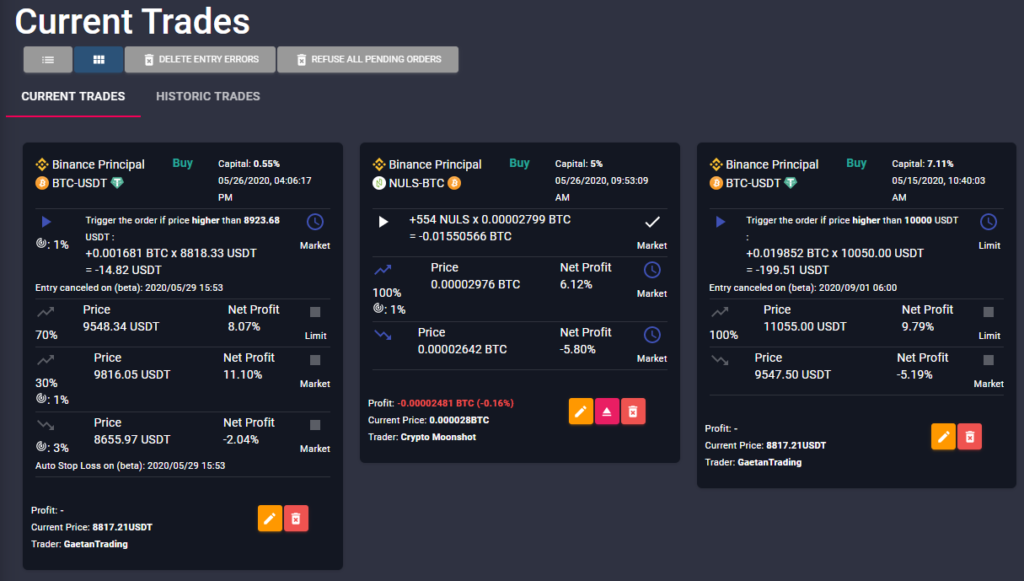The width and height of the screenshot is (1024, 581).
Task: Open the Current Trades tab
Action: point(73,97)
